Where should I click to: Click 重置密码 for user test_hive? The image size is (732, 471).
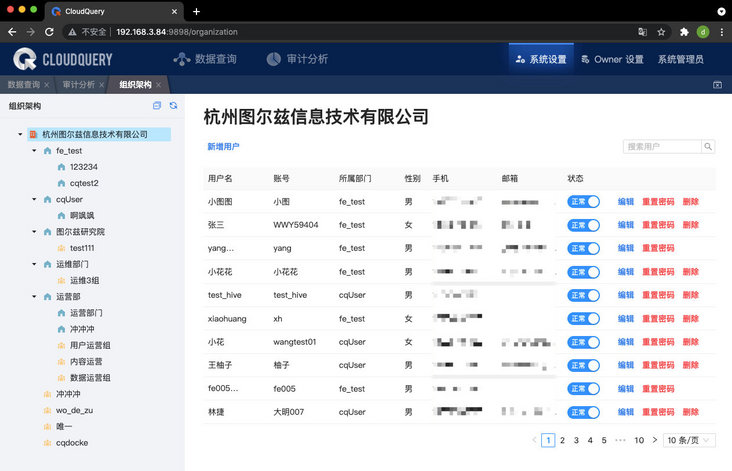pos(657,295)
